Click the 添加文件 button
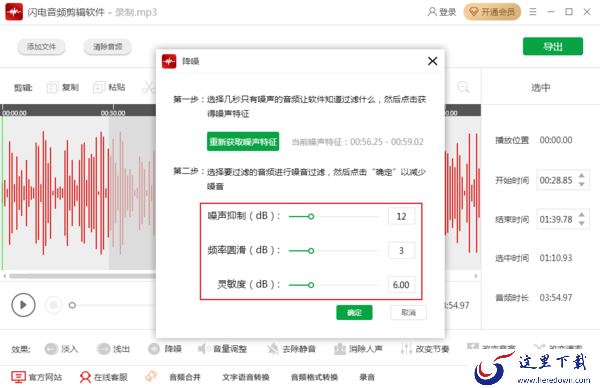The height and width of the screenshot is (388, 600). tap(41, 47)
